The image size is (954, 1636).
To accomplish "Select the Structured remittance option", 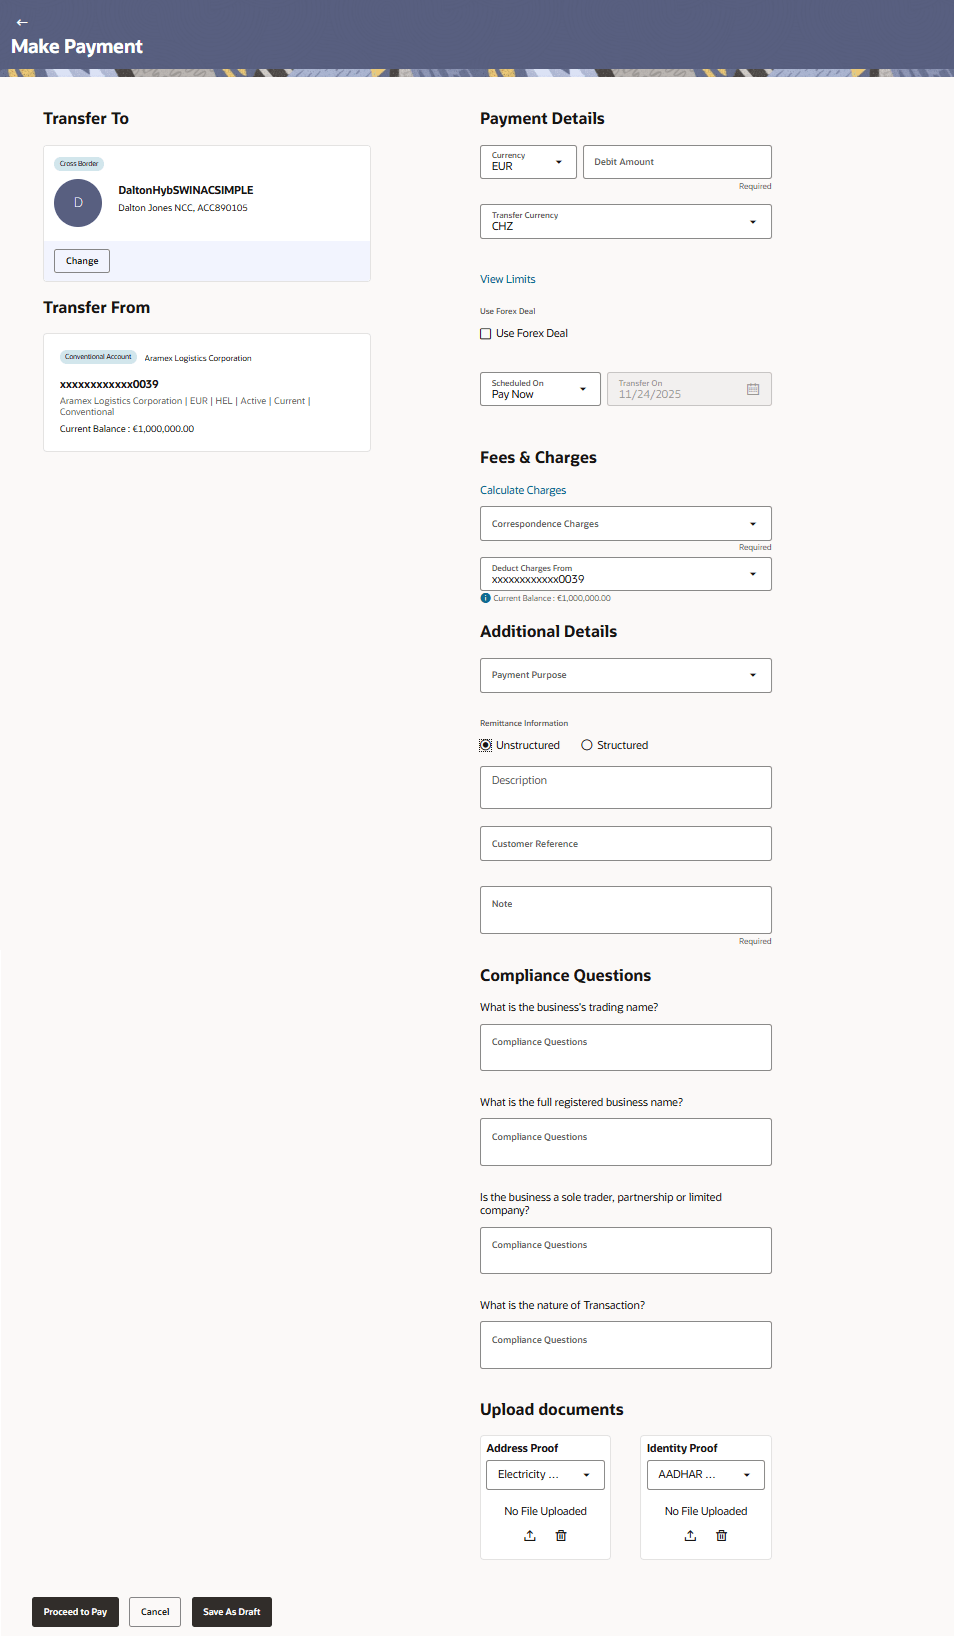I will pos(587,745).
